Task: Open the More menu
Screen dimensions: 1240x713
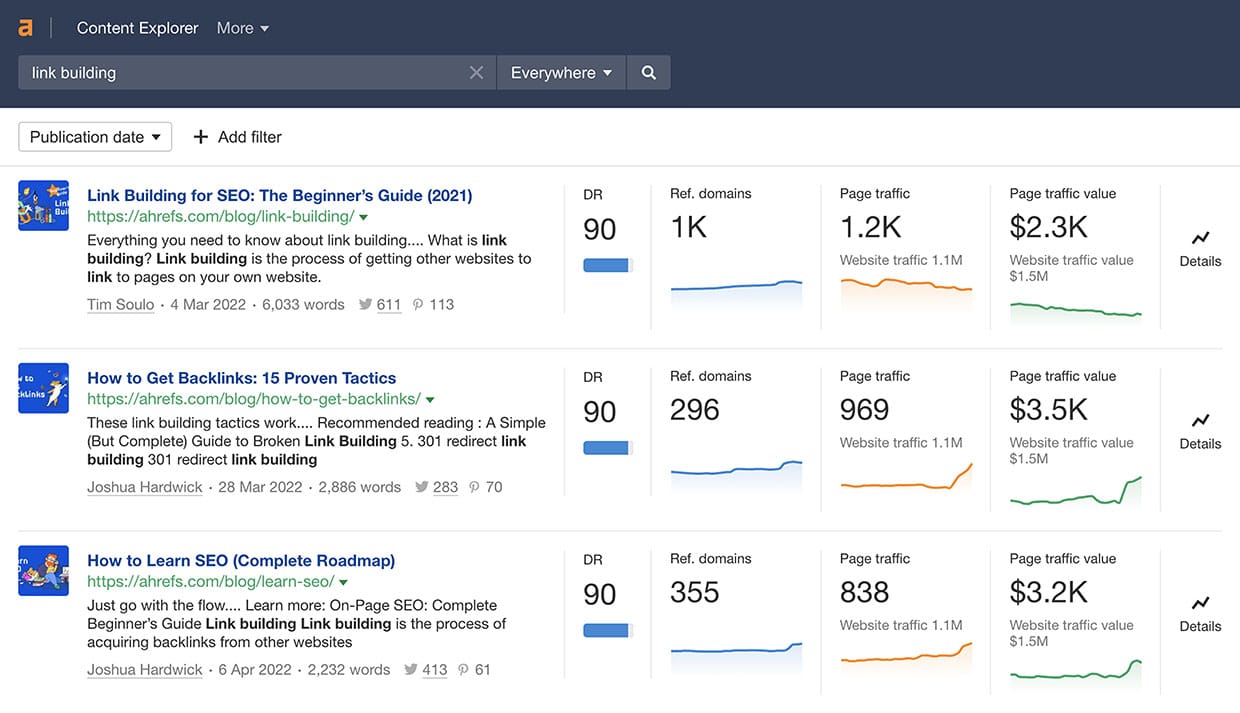Action: tap(243, 28)
